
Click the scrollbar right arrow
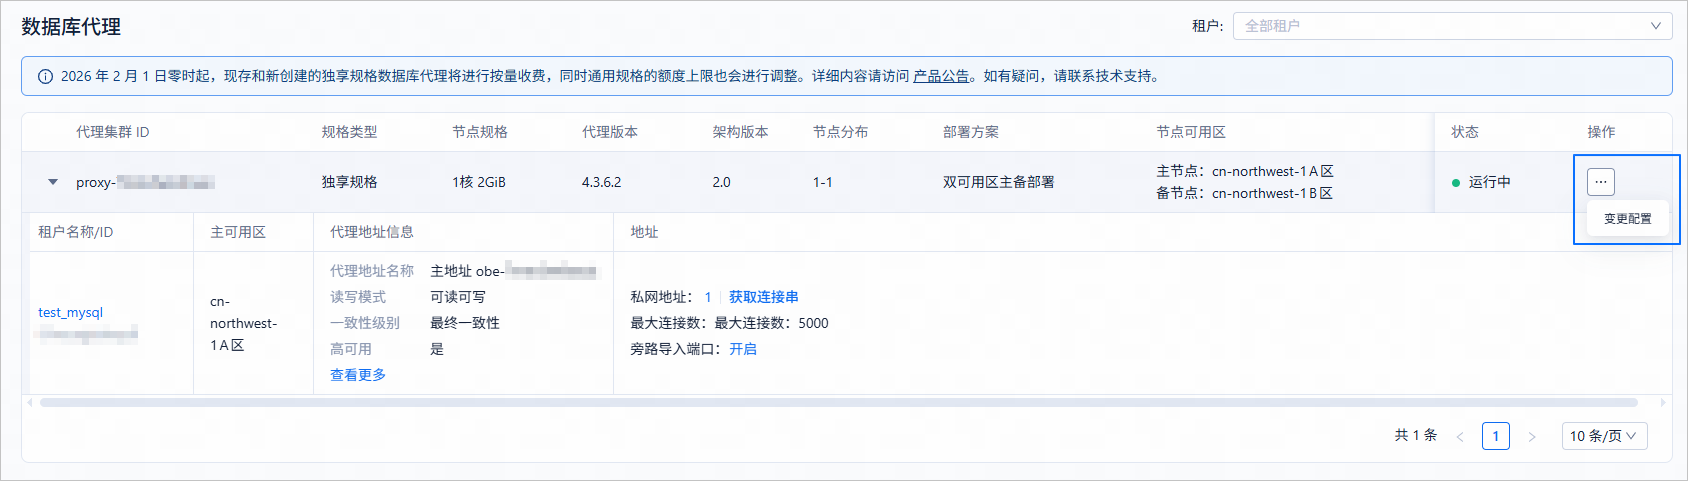(x=1662, y=402)
